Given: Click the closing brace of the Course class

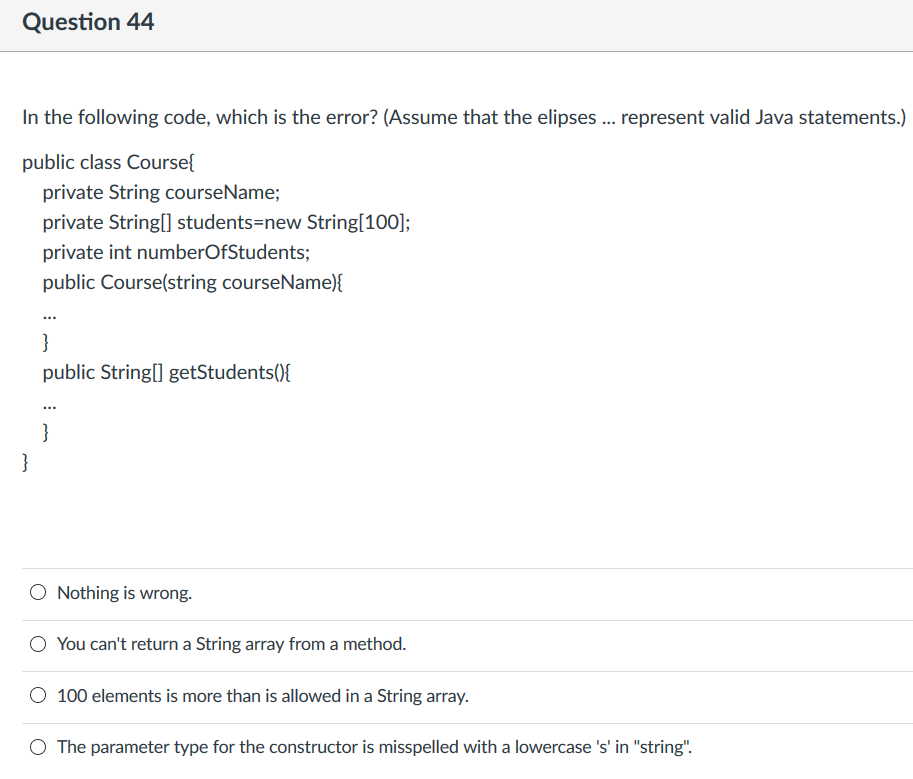Looking at the screenshot, I should (x=24, y=462).
